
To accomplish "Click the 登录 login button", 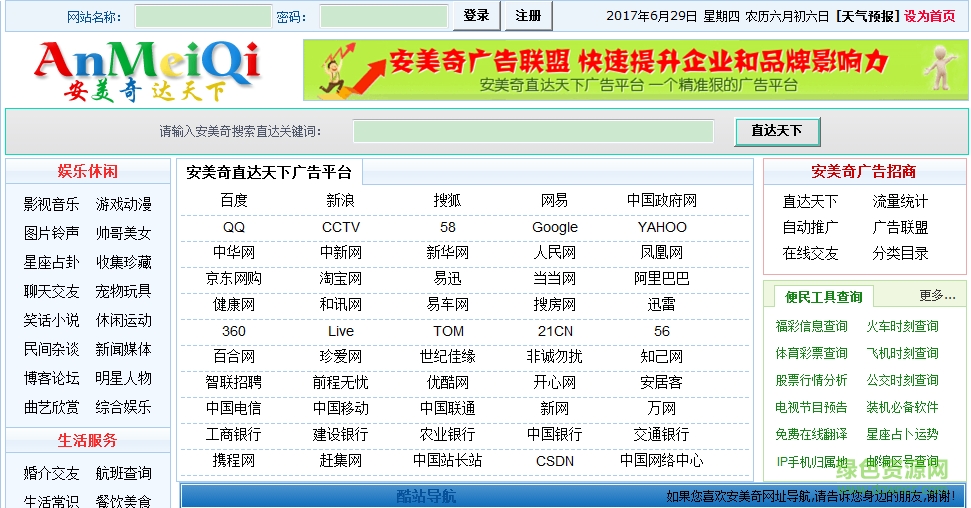I will (476, 16).
